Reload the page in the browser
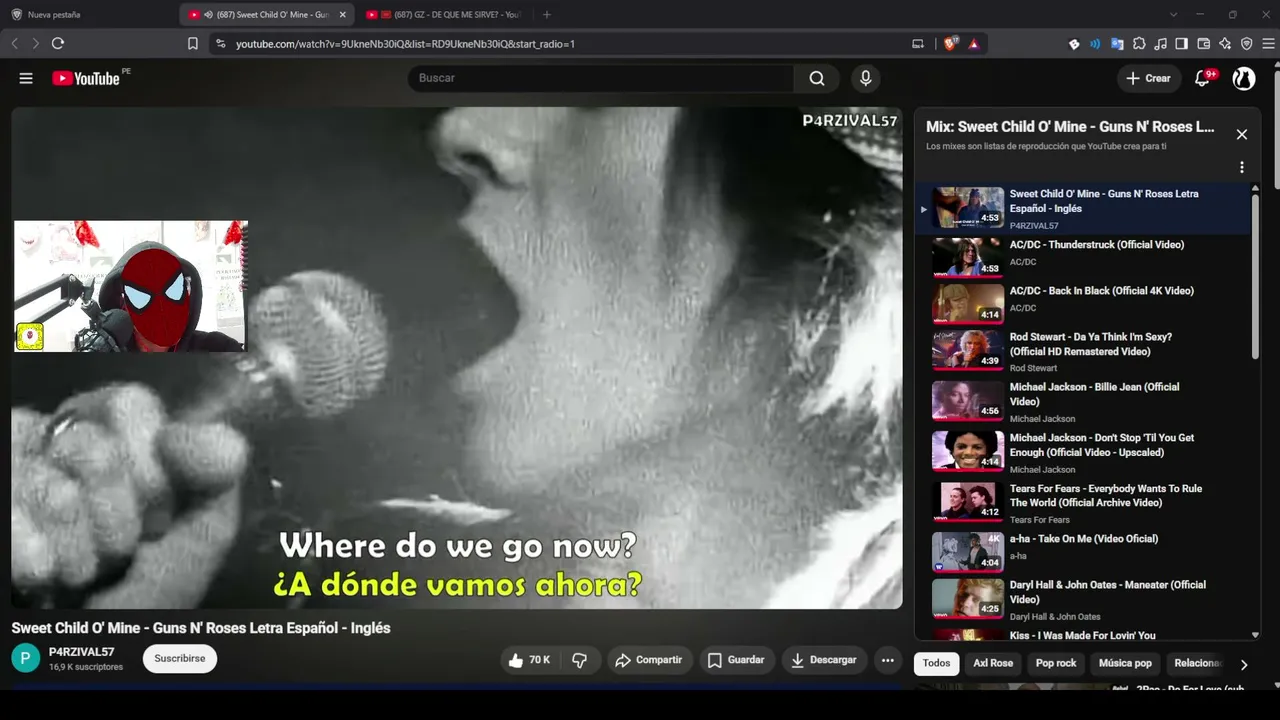1280x720 pixels. pos(58,43)
